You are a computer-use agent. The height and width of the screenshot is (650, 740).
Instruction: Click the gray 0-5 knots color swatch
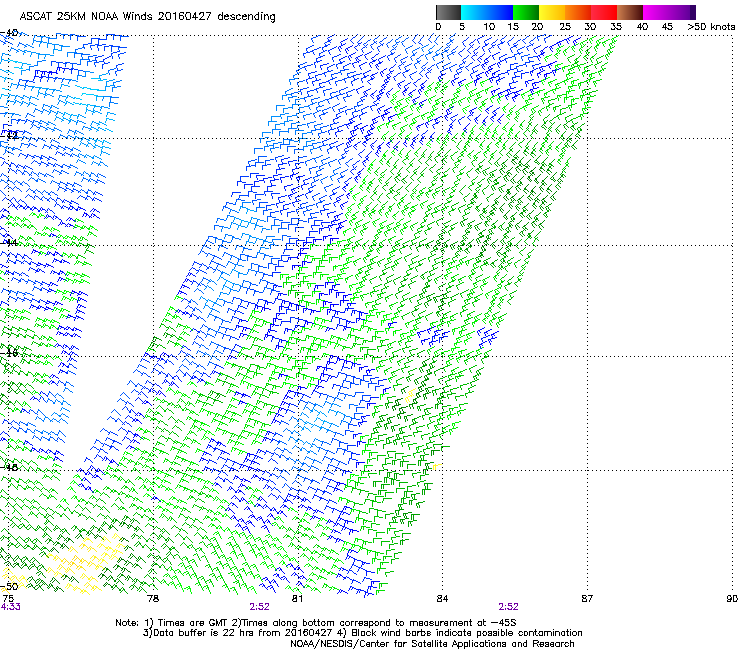[448, 12]
